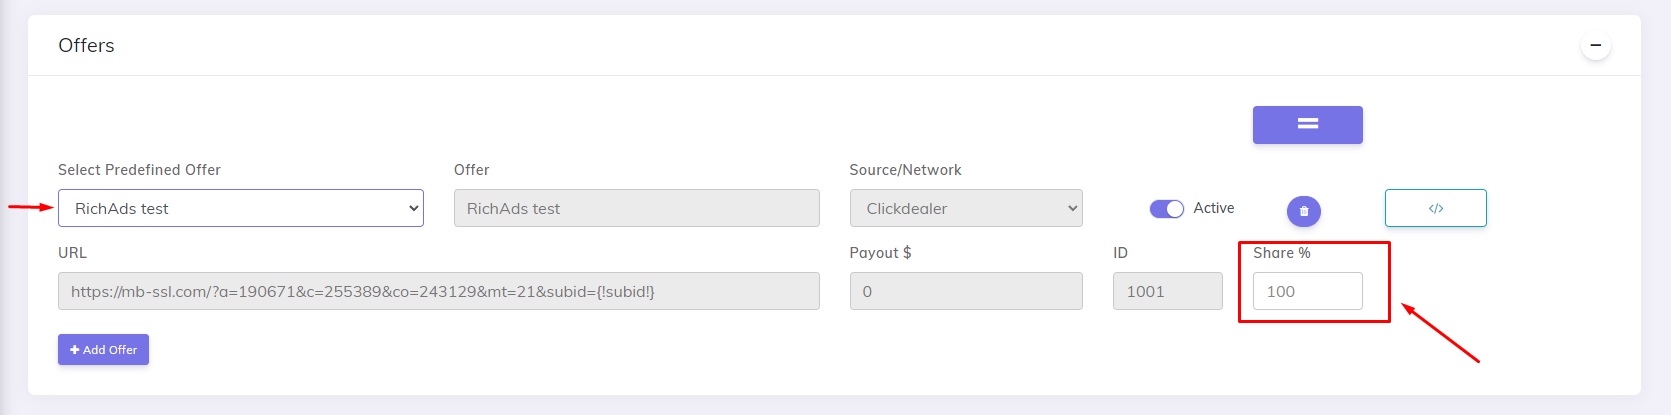
Task: Click the Select Predefined Offer label
Action: 139,170
